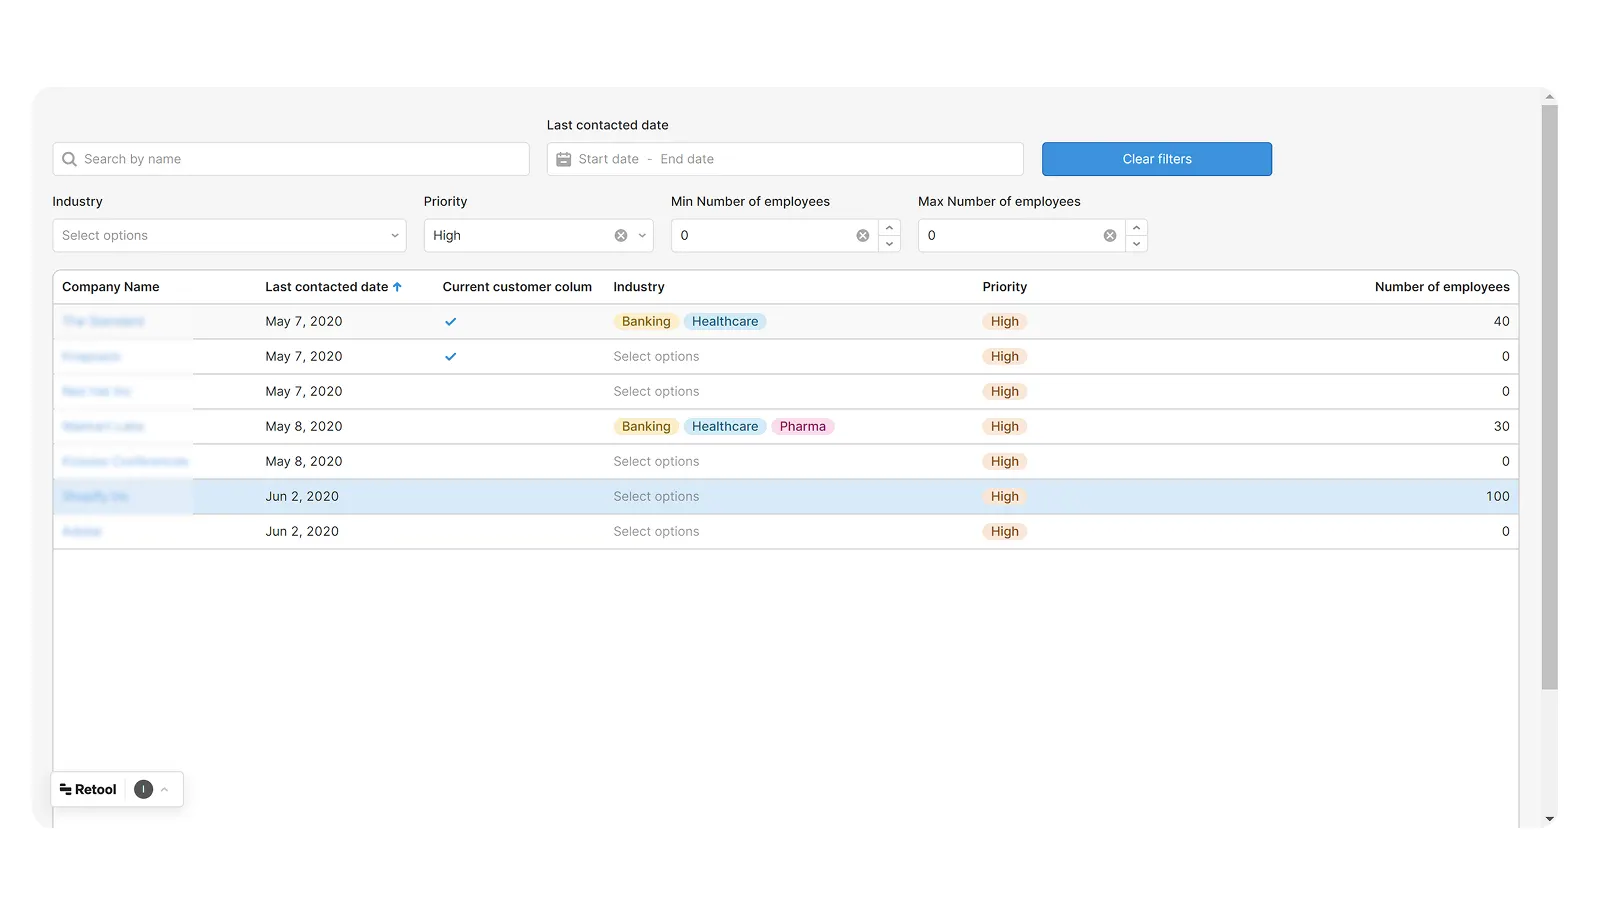Image resolution: width=1600 pixels, height=900 pixels.
Task: Click the High priority tag in first row
Action: click(1005, 322)
